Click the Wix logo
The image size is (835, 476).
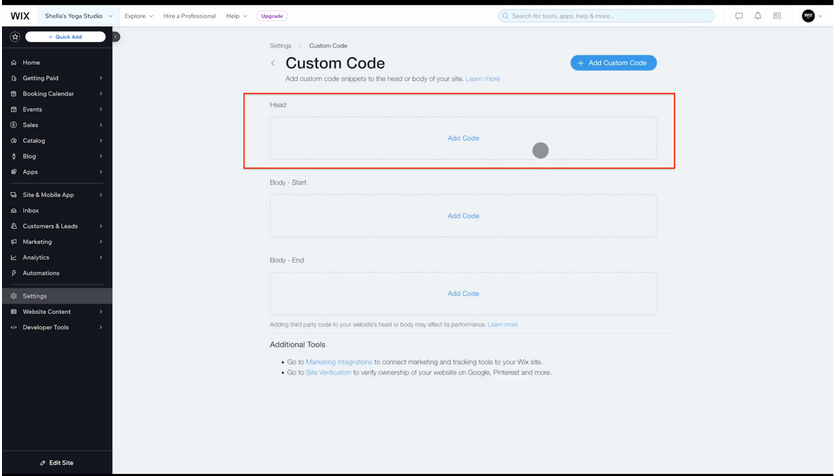(x=20, y=16)
